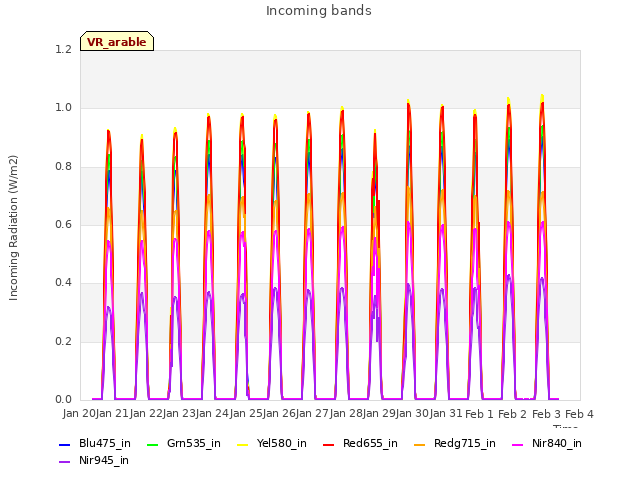640x480 pixels.
Task: Click the Red655_in legend entry
Action: 360,443
